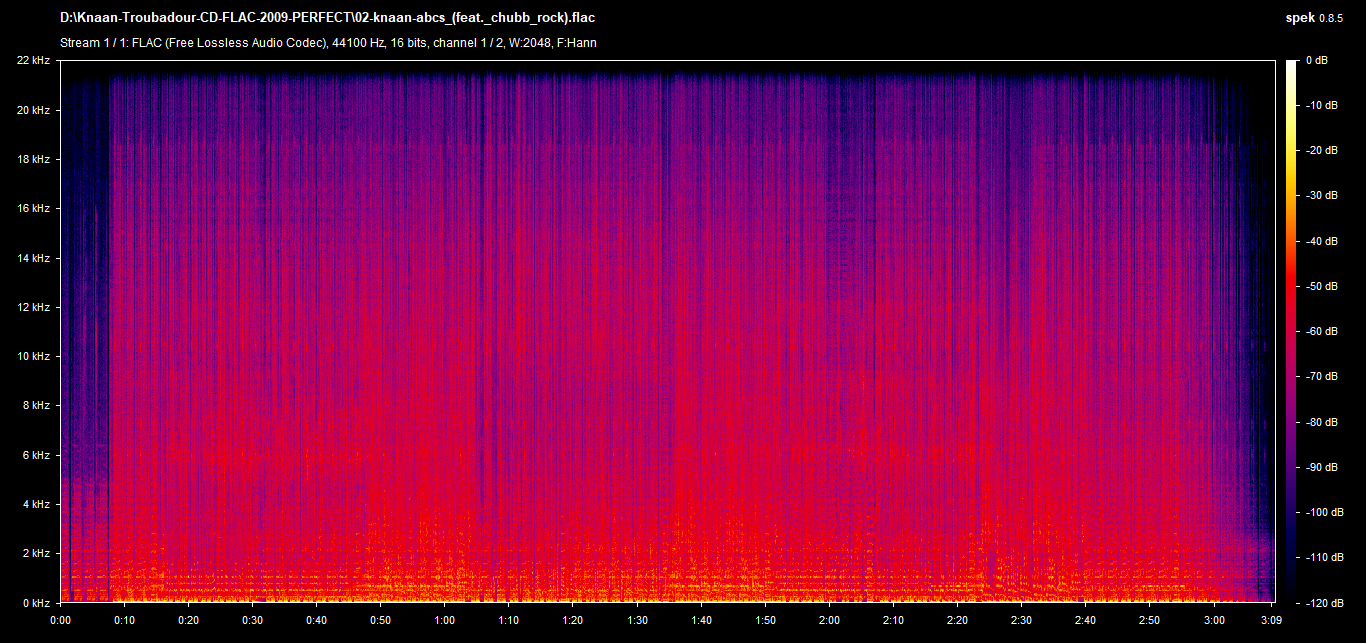Click the 4 kHz frequency label
Image resolution: width=1366 pixels, height=643 pixels.
point(35,504)
